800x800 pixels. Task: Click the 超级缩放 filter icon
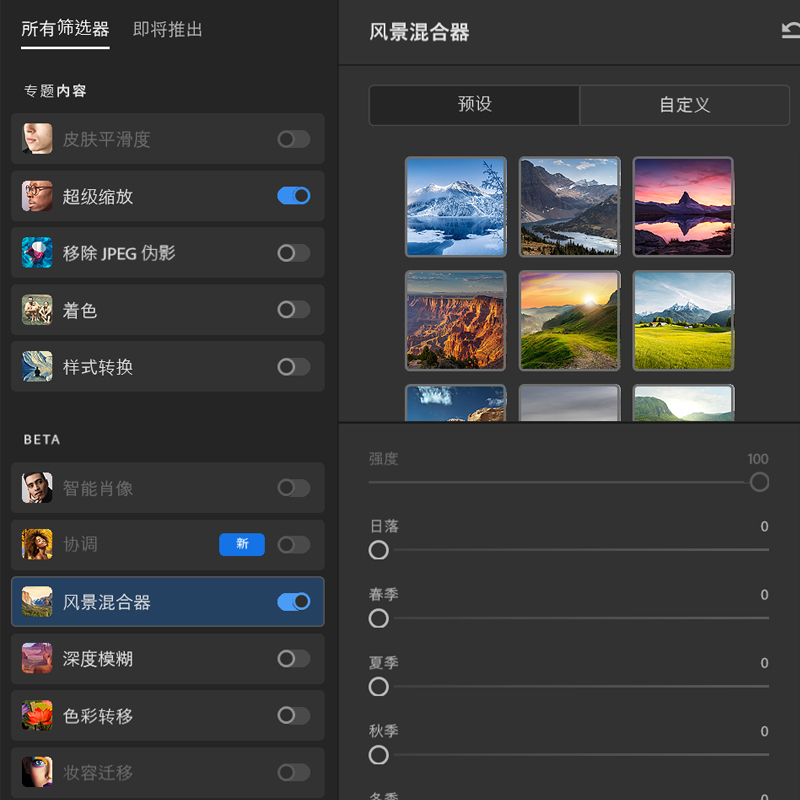[x=37, y=196]
